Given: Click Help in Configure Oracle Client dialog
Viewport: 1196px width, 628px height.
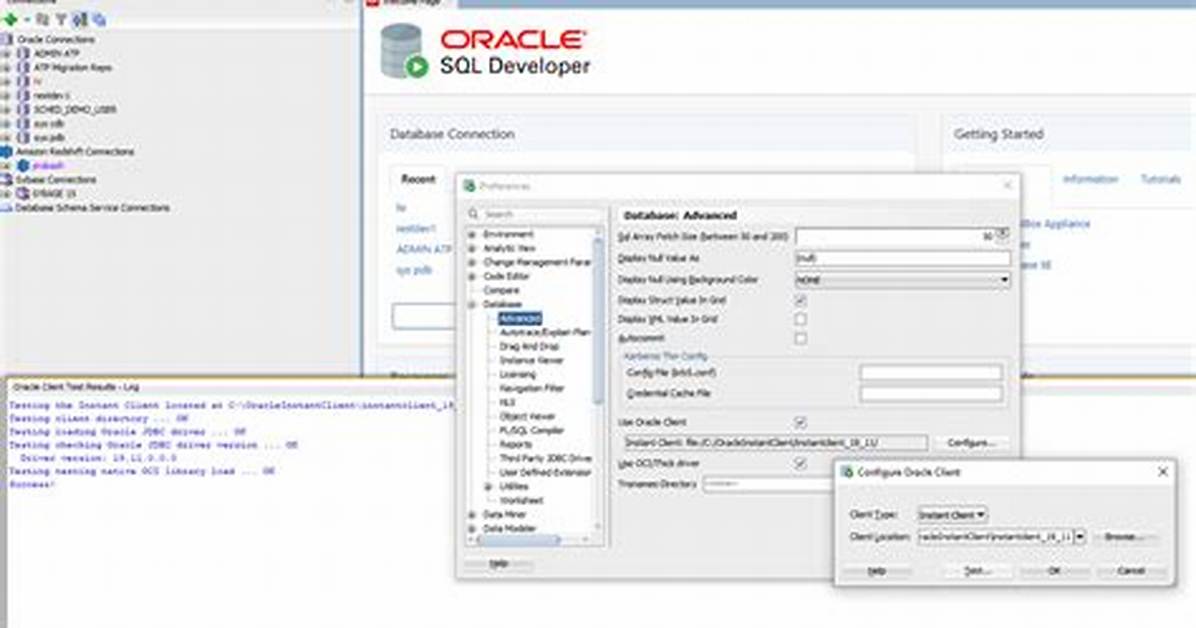Looking at the screenshot, I should click(x=876, y=571).
